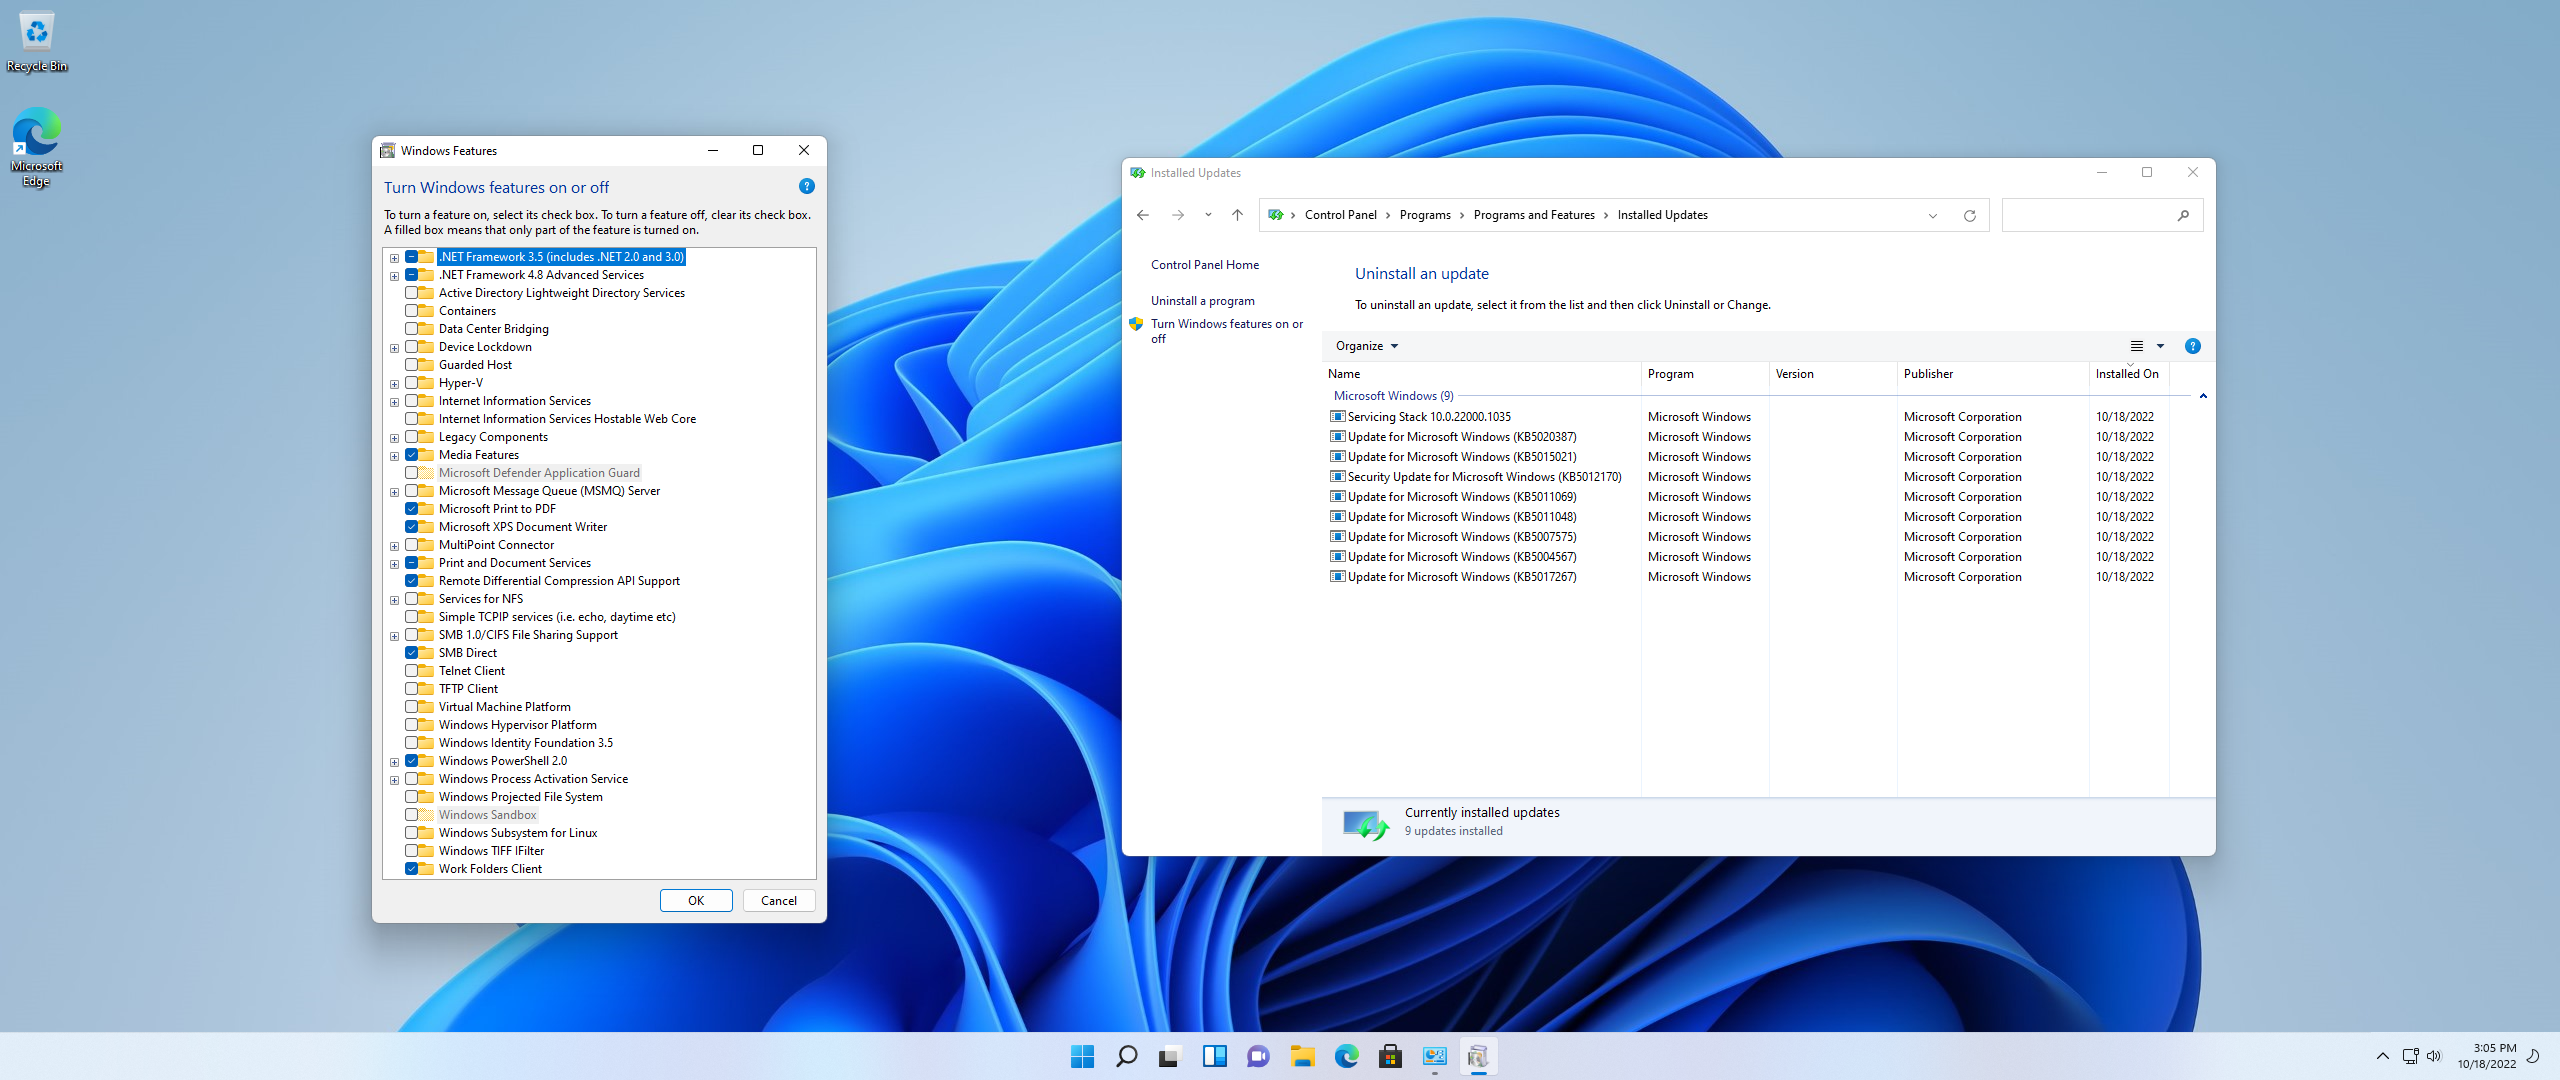Click the Installed Updates search field
The width and height of the screenshot is (2560, 1080).
click(2088, 215)
